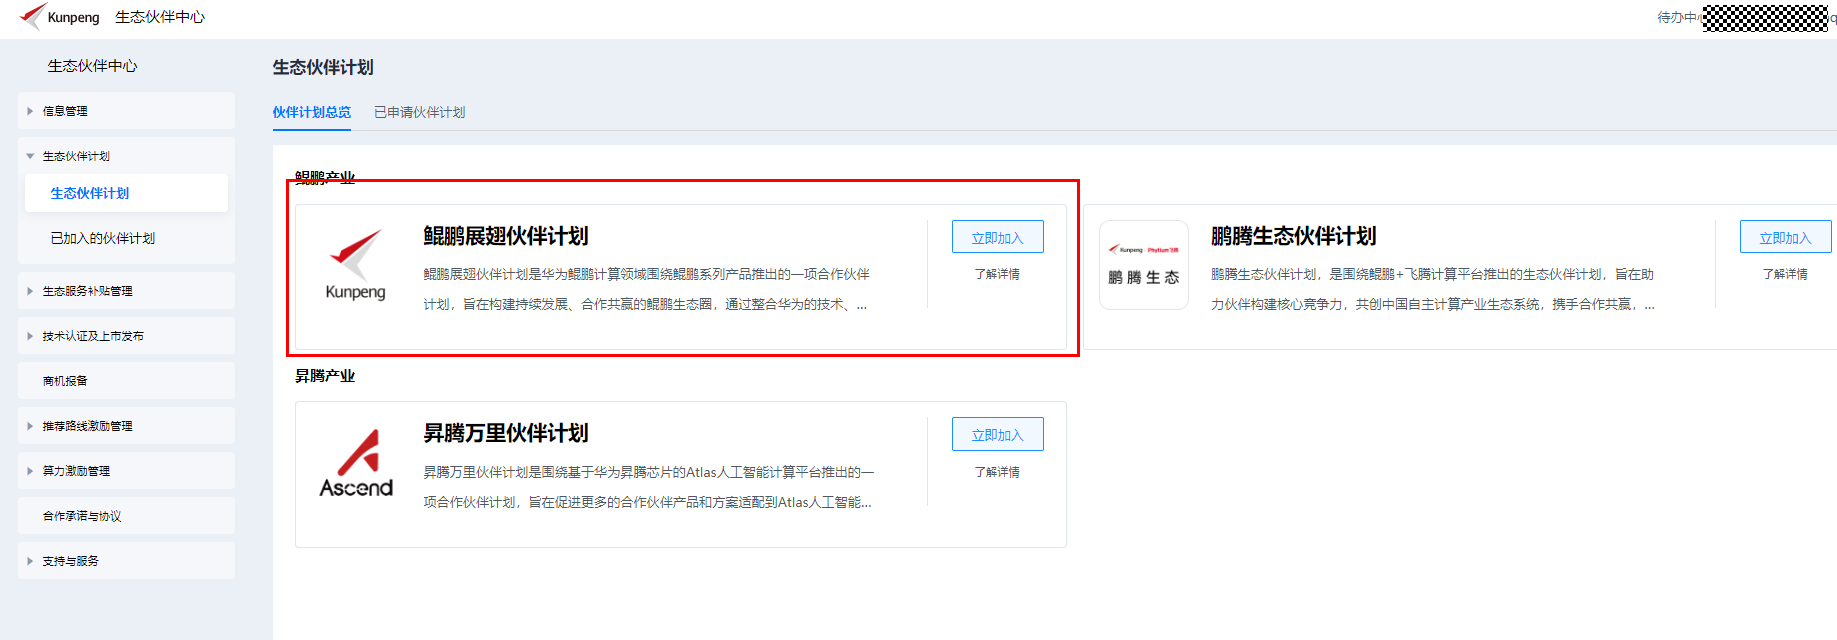The image size is (1837, 640).
Task: Click 立即加入 for 鲲鹏展翅伙伴计划
Action: pyautogui.click(x=998, y=237)
